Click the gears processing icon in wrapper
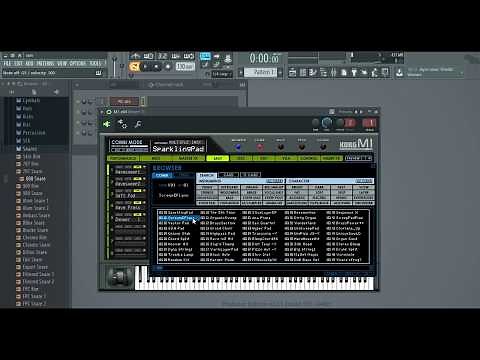Viewport: 480px width, 360px height. [x=122, y=124]
